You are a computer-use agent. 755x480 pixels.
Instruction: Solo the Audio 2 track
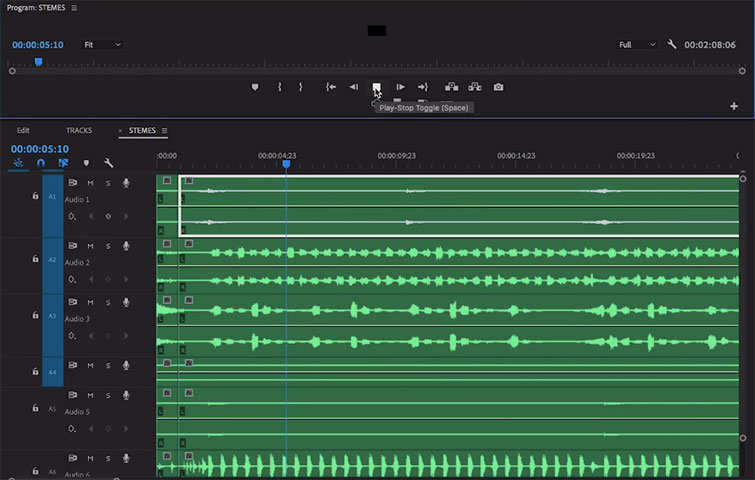click(x=107, y=246)
